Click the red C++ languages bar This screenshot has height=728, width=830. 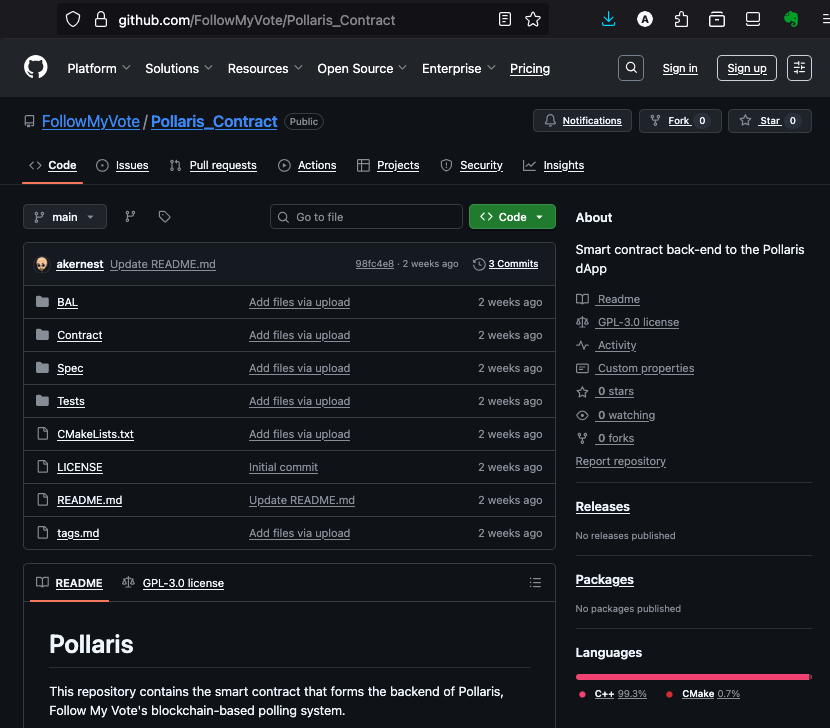pyautogui.click(x=692, y=677)
